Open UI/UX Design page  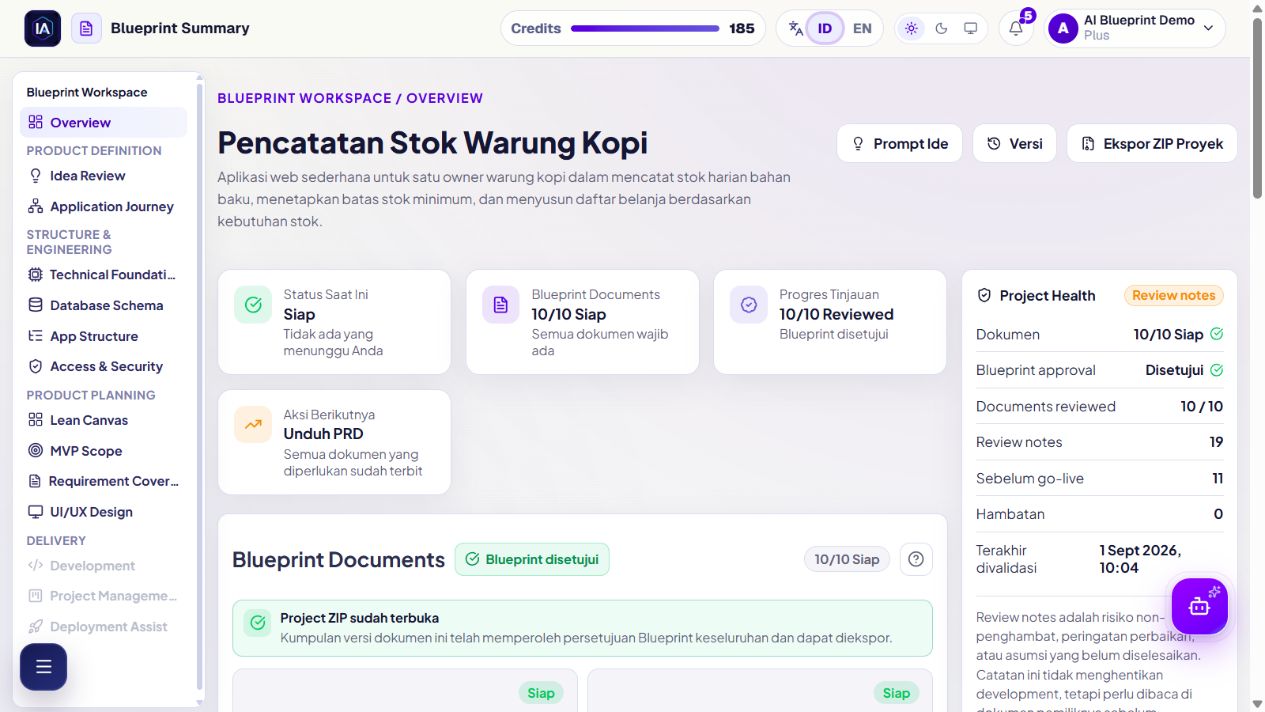[103, 511]
